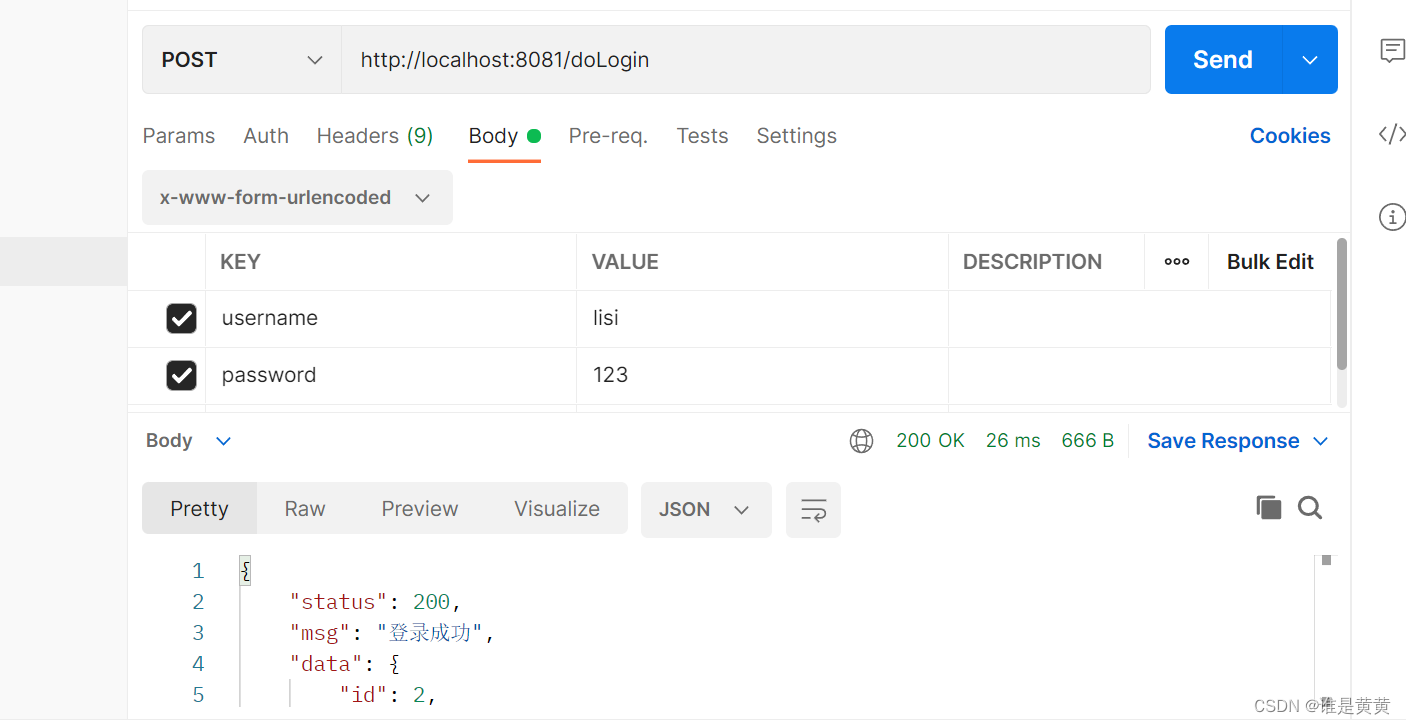Click the username row description cell
This screenshot has height=724, width=1406.
tap(1139, 319)
